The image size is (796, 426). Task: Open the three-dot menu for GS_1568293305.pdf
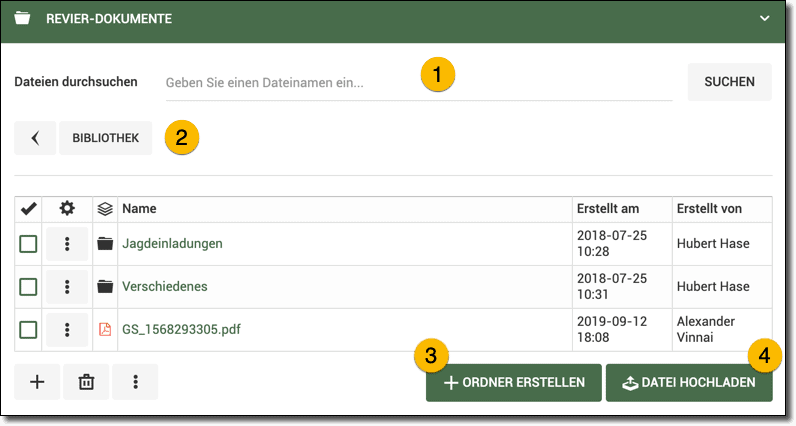67,329
